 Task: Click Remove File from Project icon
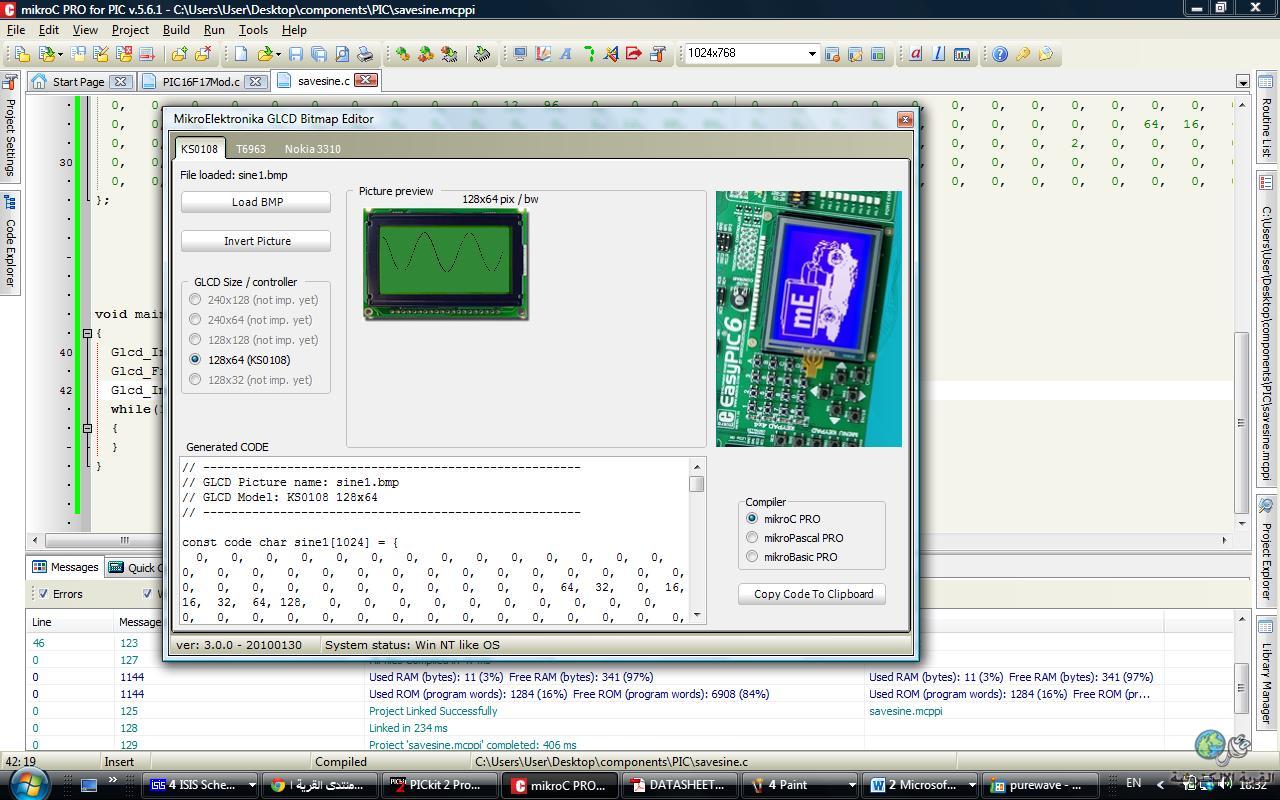point(203,54)
